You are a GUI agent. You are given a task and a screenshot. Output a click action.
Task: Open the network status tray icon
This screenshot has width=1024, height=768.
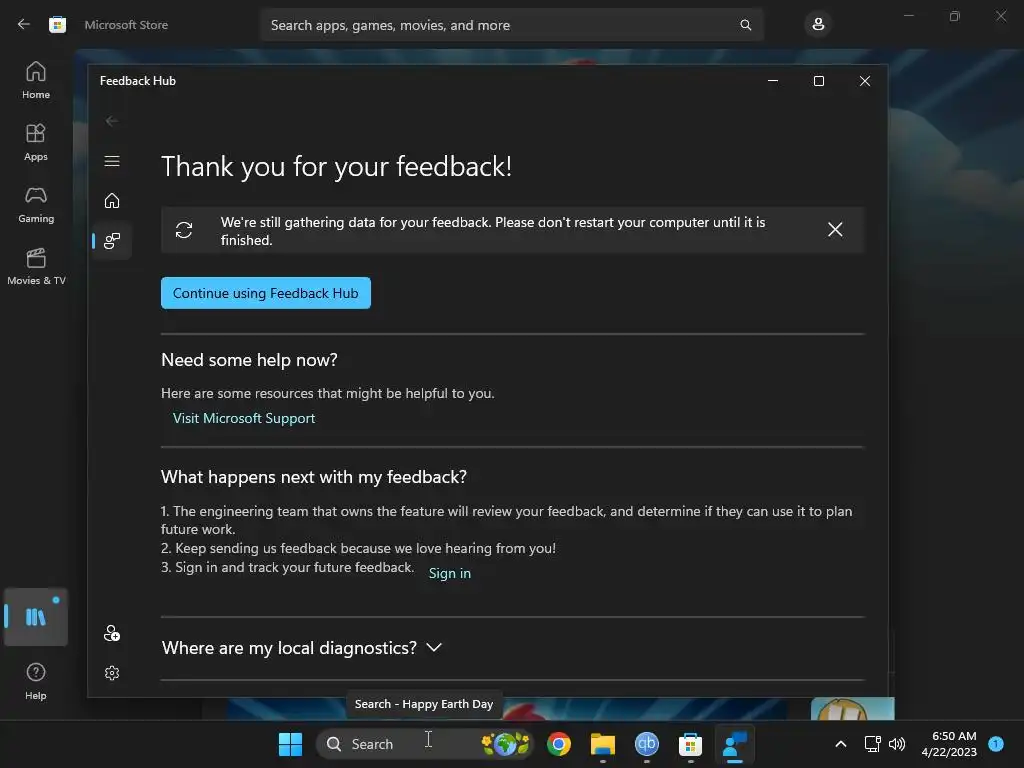872,744
